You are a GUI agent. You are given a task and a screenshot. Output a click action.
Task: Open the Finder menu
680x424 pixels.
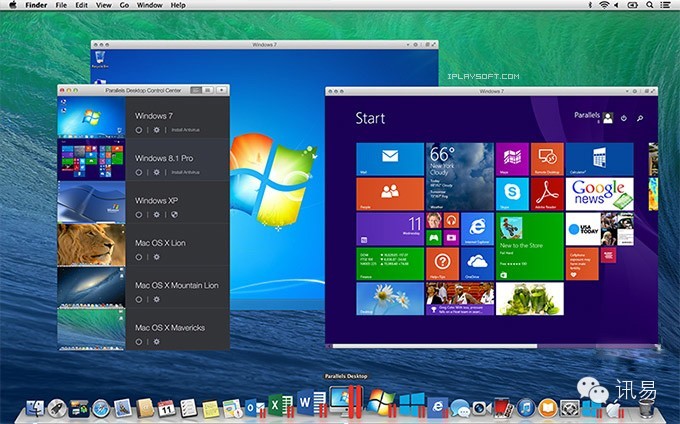(36, 5)
